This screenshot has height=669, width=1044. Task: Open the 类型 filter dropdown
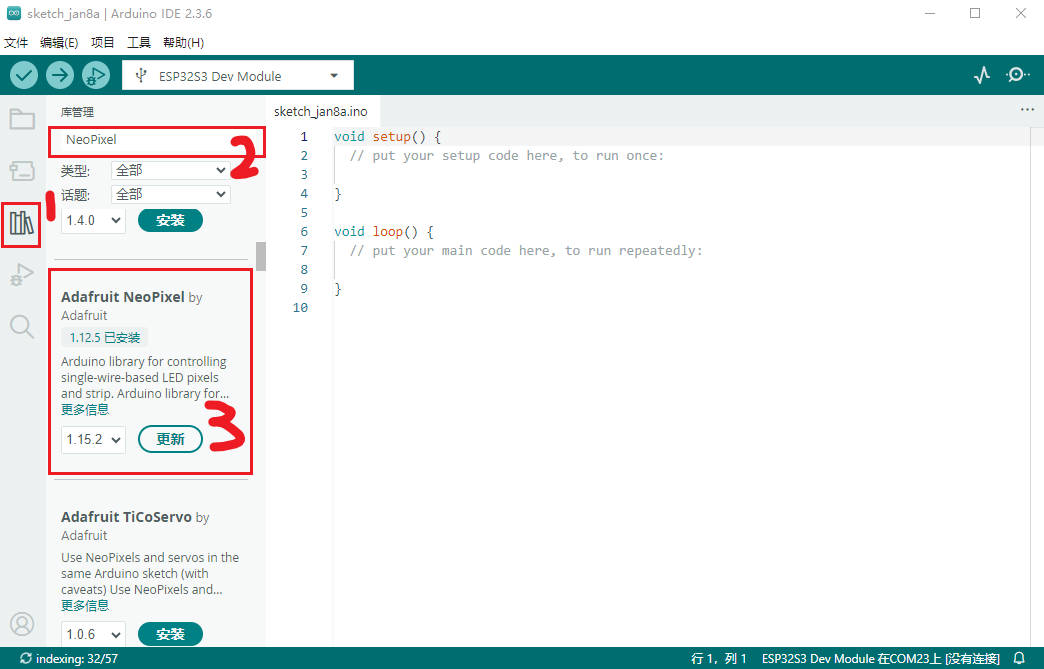pos(171,170)
